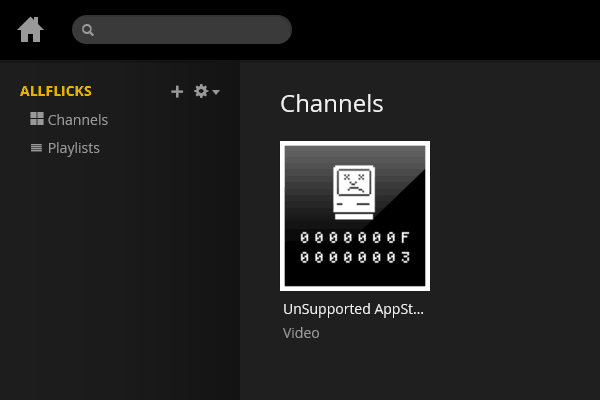Open server settings gear icon
600x400 pixels.
(x=201, y=91)
